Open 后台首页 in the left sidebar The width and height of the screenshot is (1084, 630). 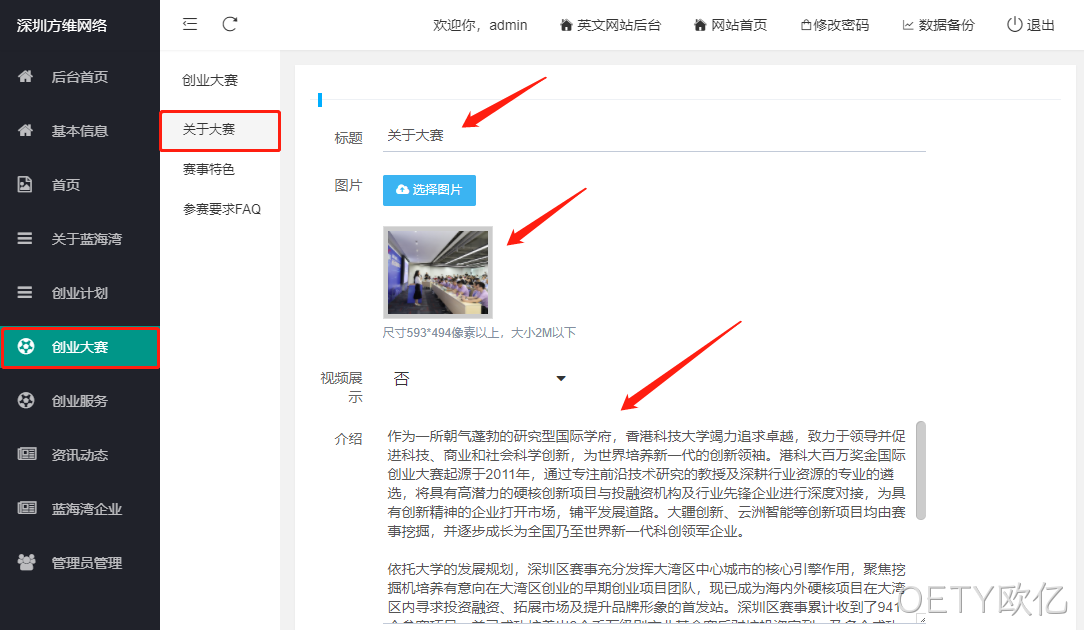[x=80, y=77]
